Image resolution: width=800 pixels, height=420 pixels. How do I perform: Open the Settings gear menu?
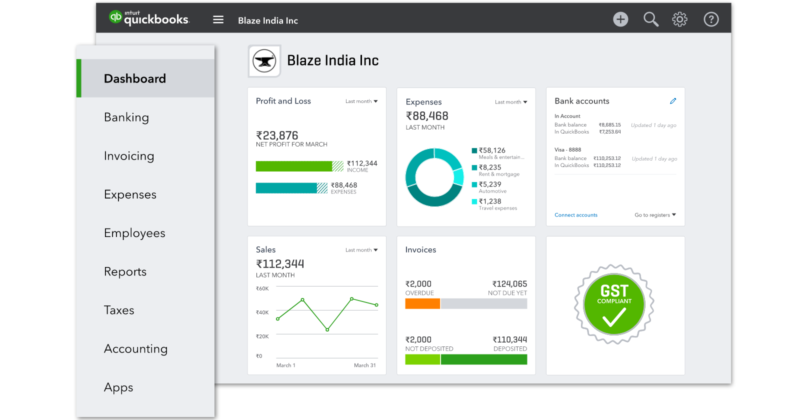[x=680, y=19]
